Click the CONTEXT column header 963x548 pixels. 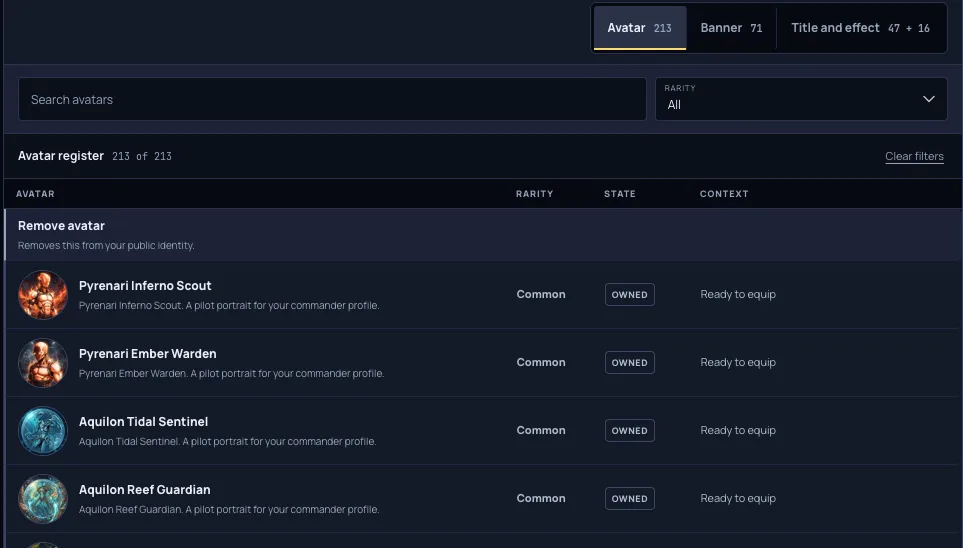point(724,194)
